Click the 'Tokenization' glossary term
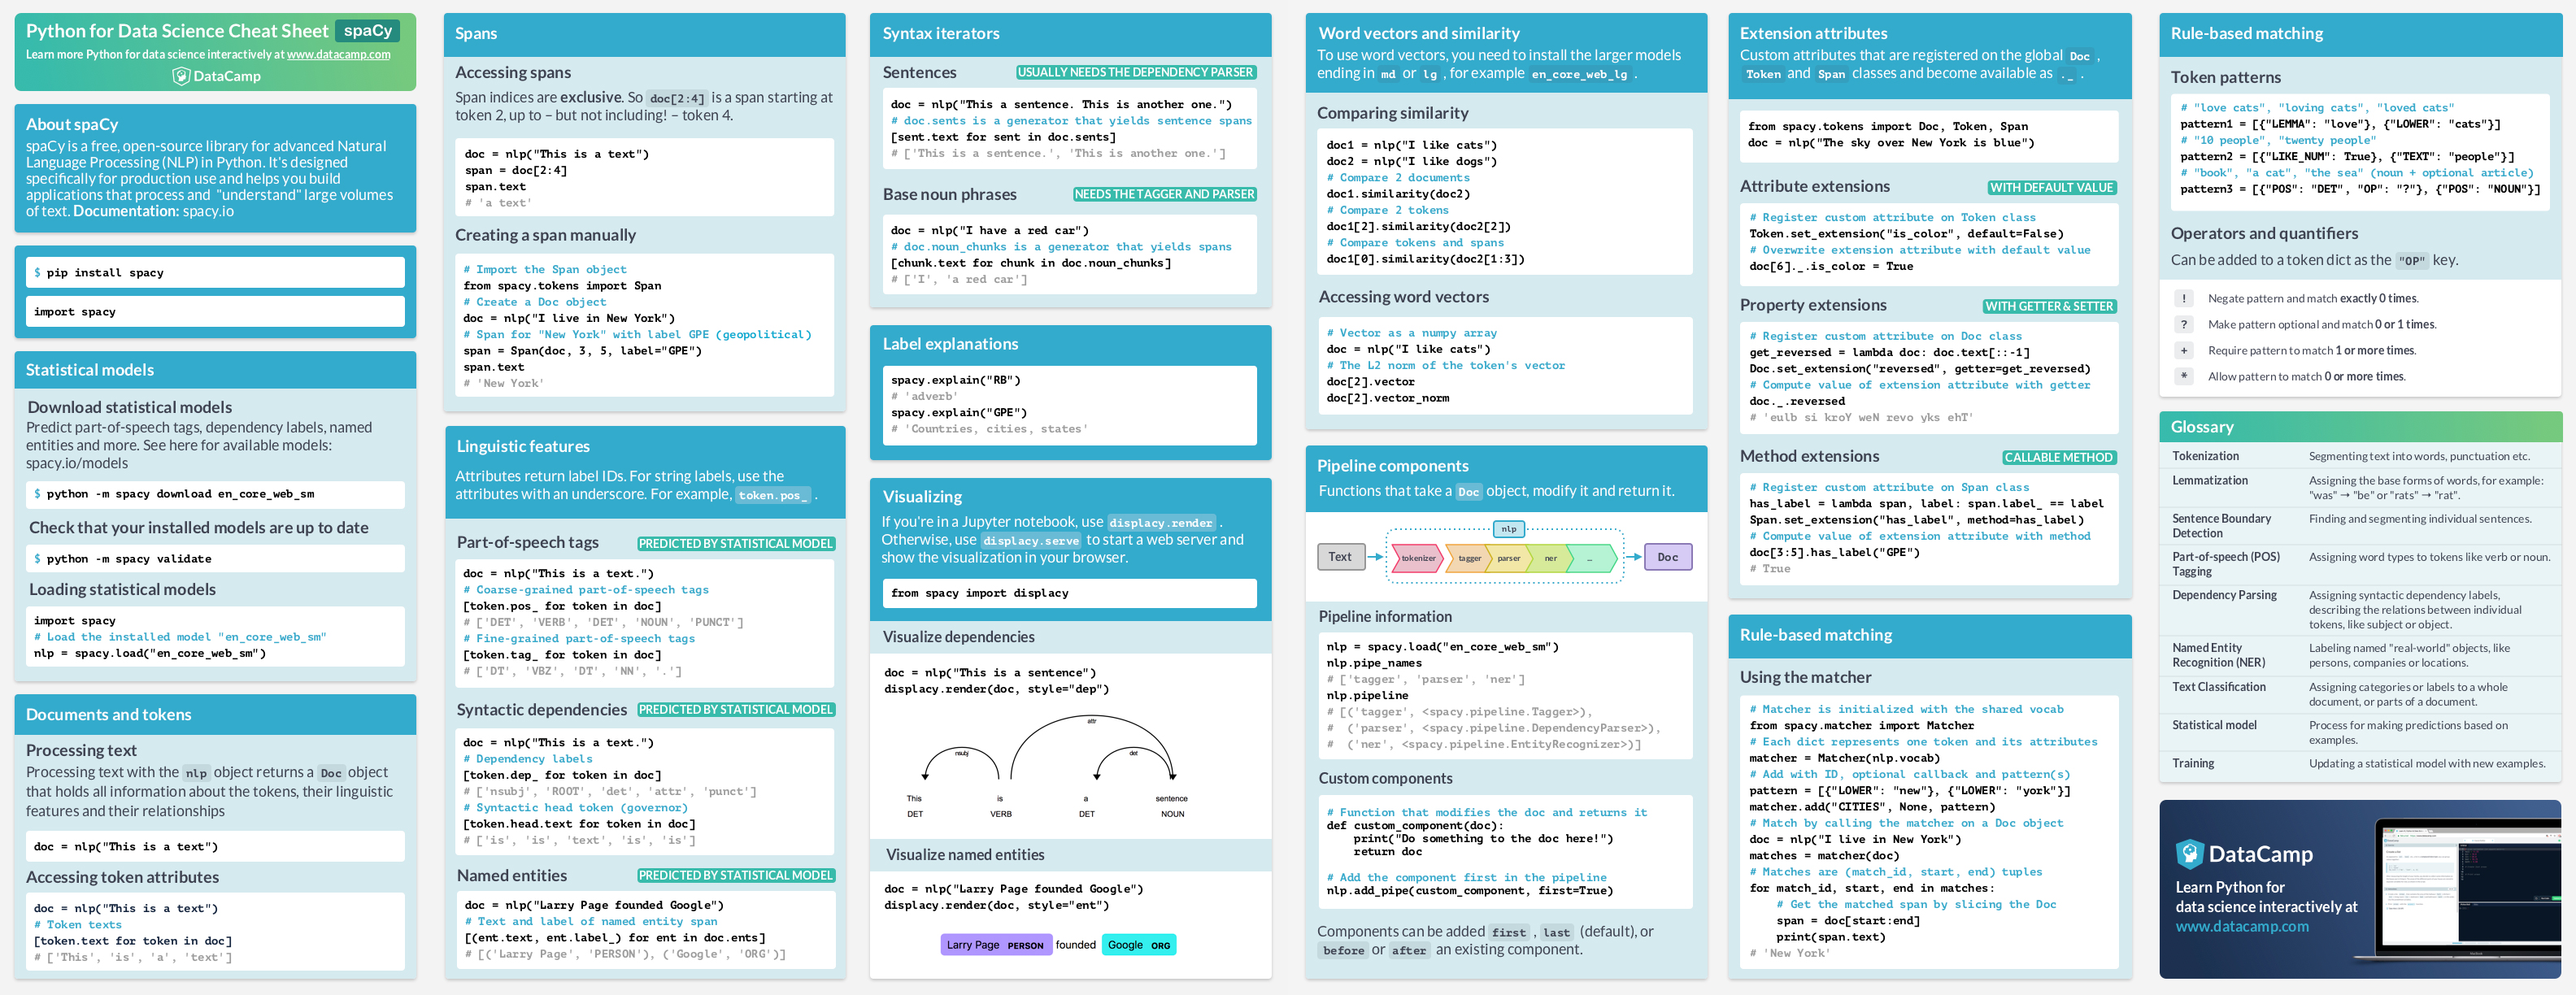The height and width of the screenshot is (995, 2576). point(2205,456)
